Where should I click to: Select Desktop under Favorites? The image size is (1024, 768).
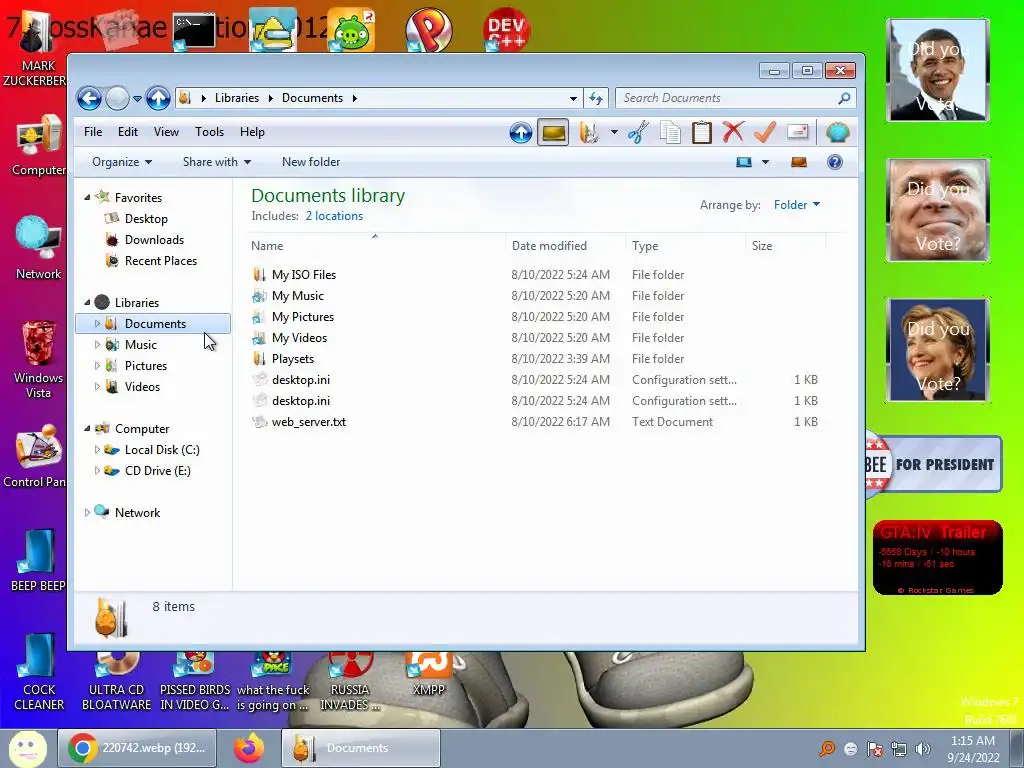tap(146, 219)
